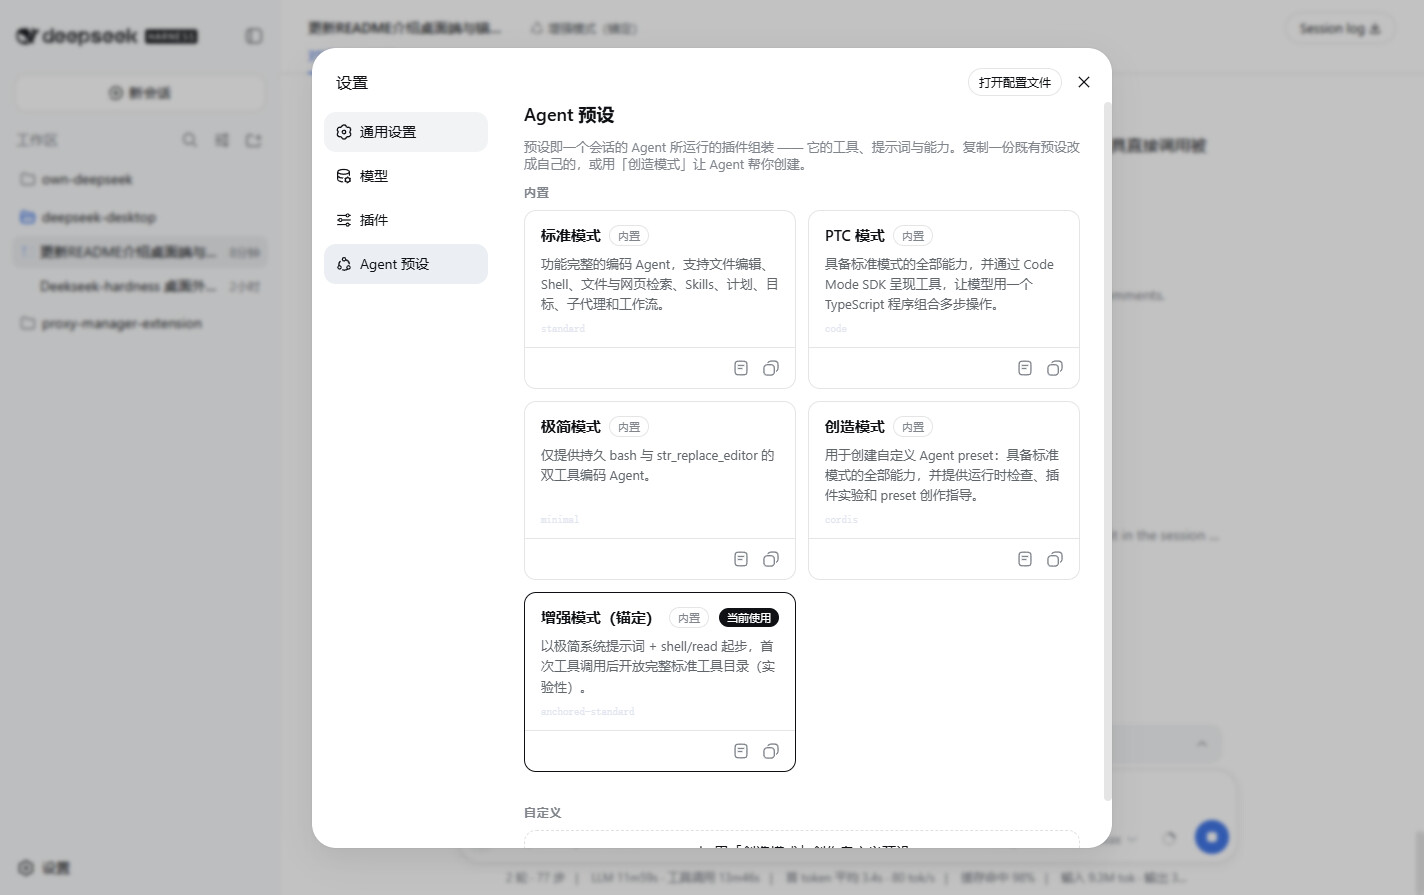Click the 极简模式 description about bash
The height and width of the screenshot is (895, 1424).
[658, 465]
